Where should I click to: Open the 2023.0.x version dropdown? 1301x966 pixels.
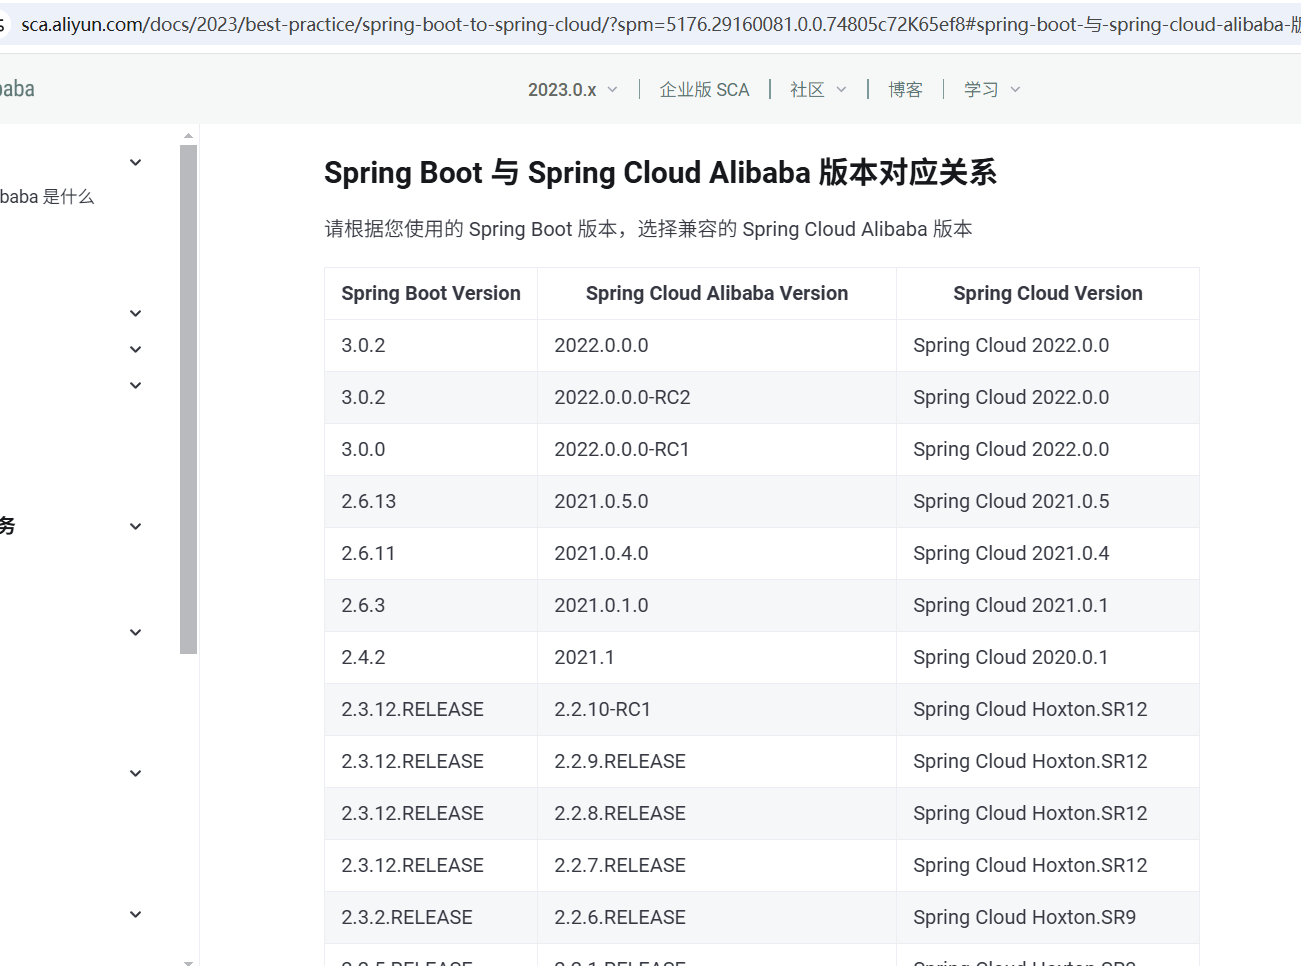click(x=572, y=90)
